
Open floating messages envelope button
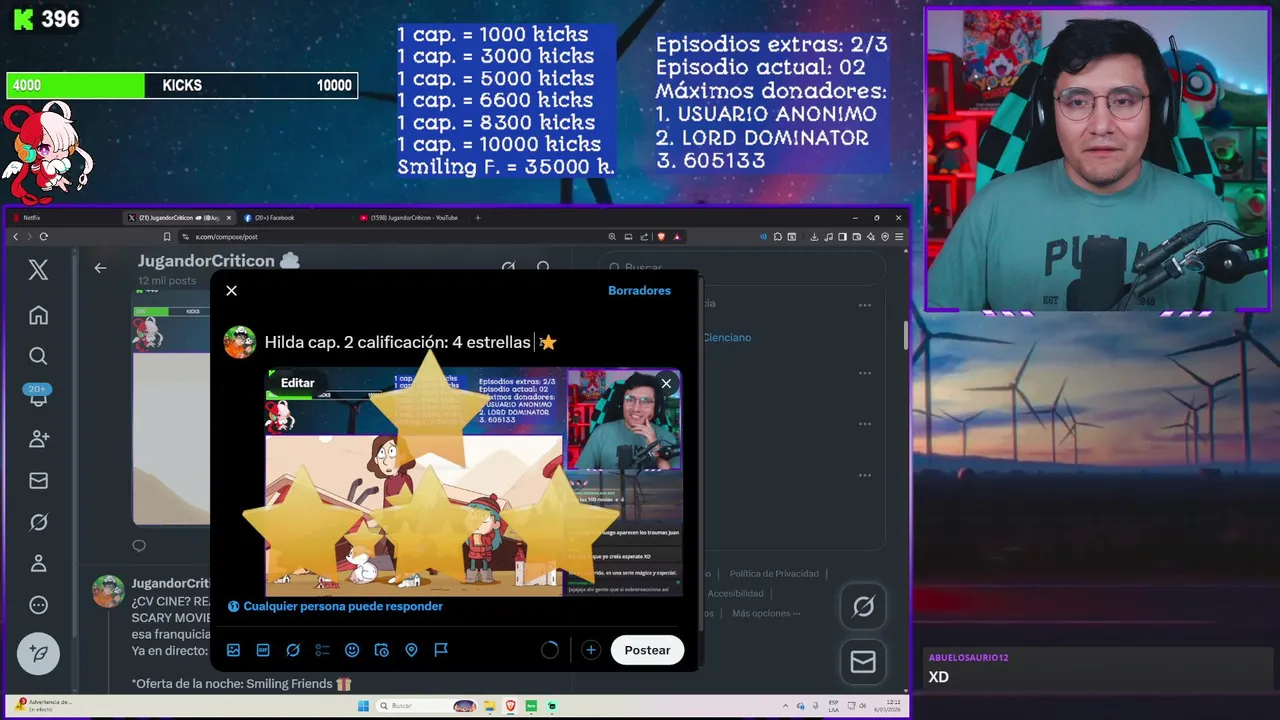point(863,661)
